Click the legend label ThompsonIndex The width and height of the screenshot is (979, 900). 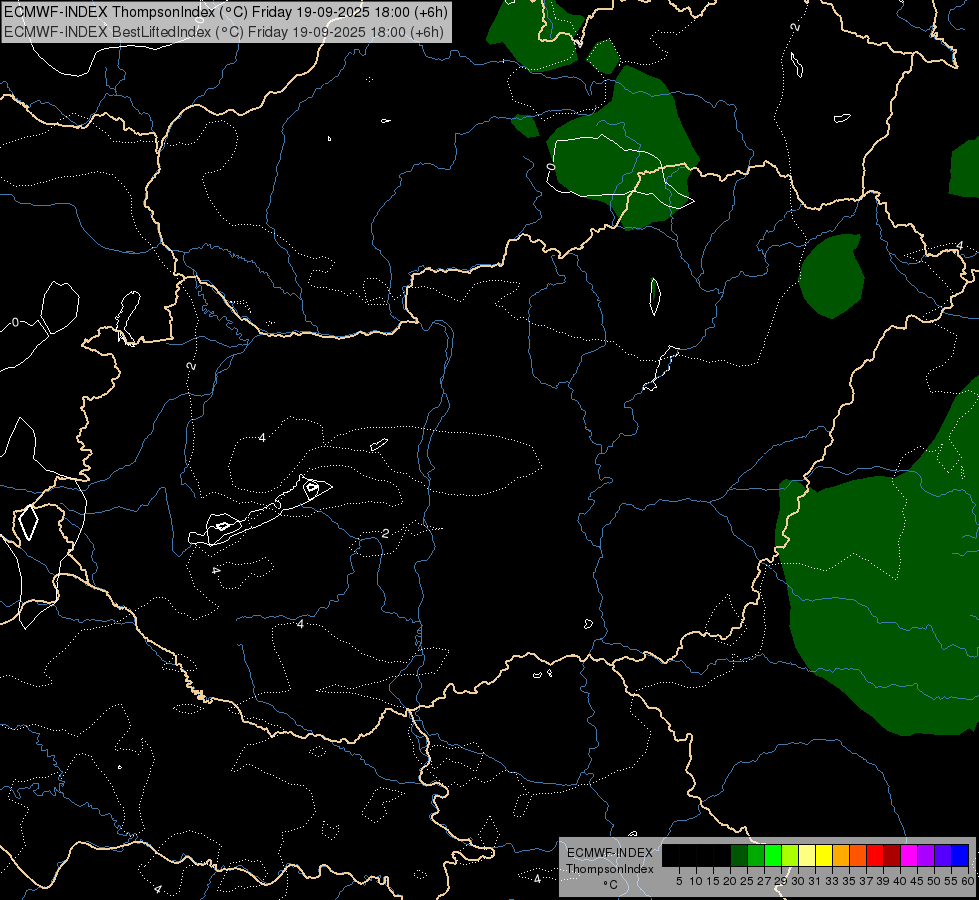pyautogui.click(x=610, y=869)
